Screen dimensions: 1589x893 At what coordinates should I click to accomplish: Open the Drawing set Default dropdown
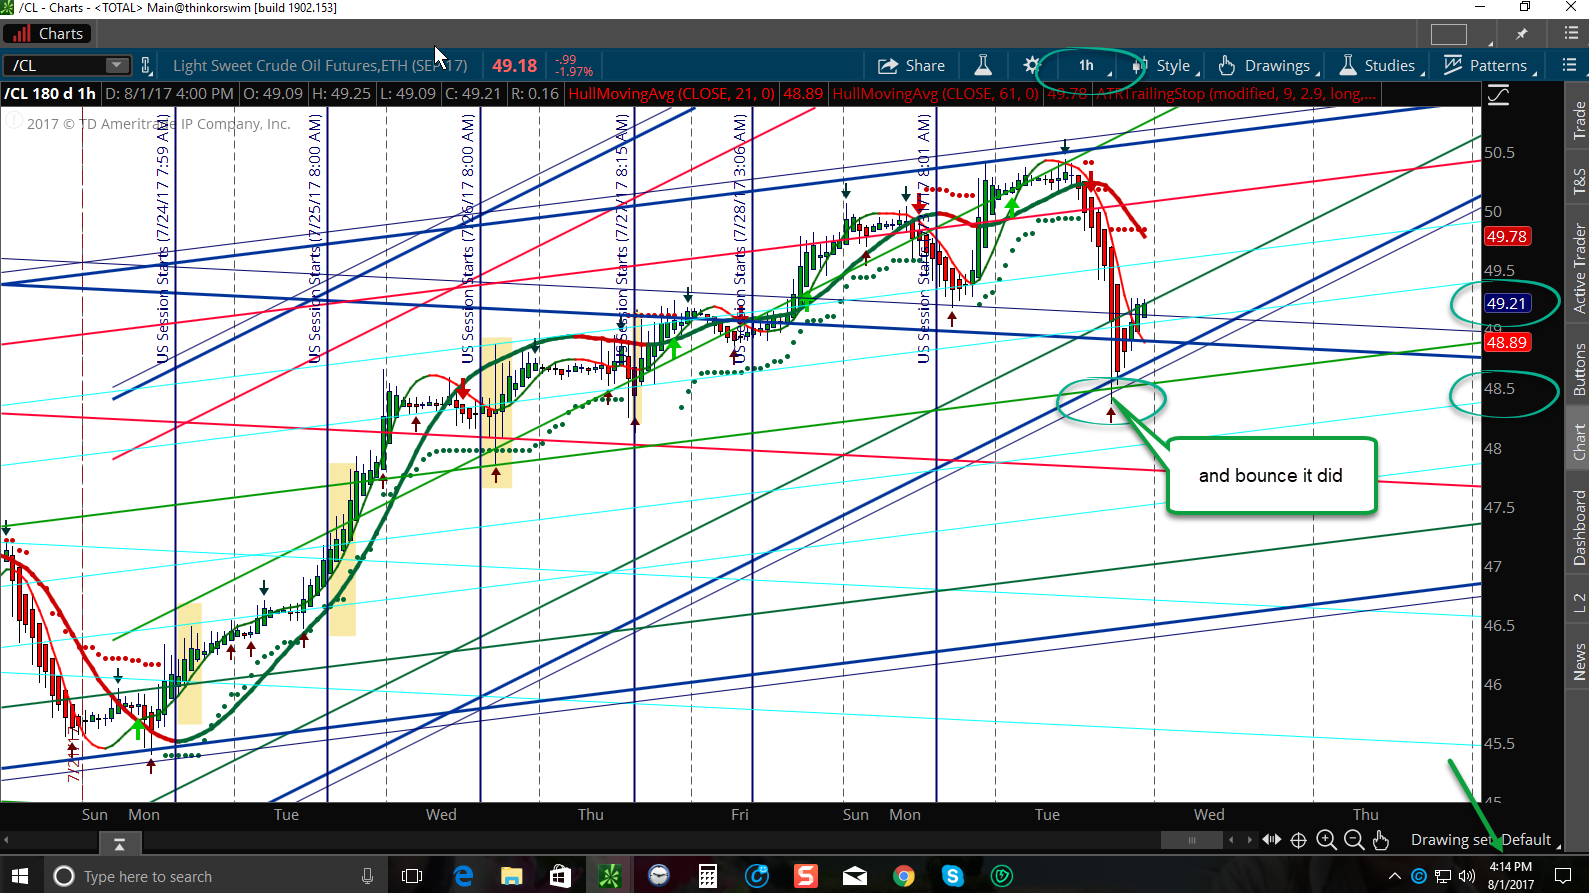(1484, 840)
